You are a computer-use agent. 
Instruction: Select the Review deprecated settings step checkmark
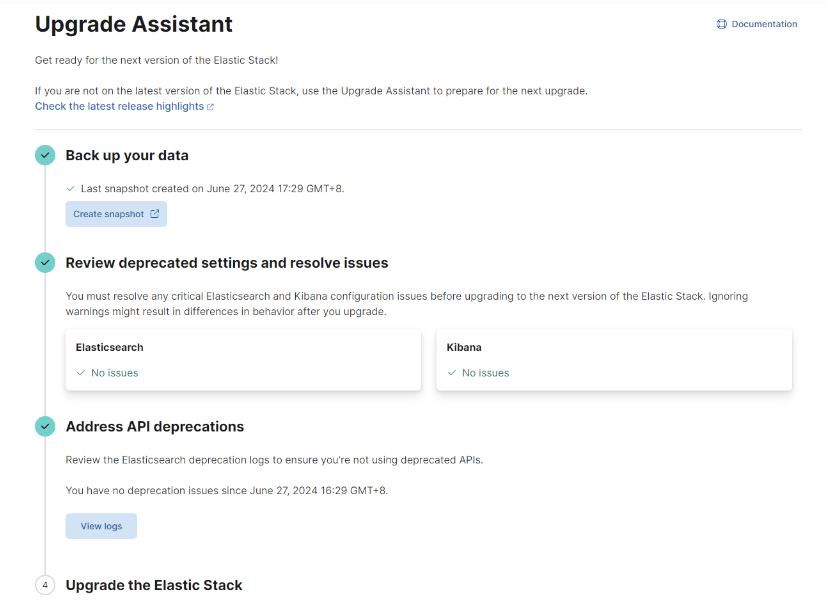point(45,262)
